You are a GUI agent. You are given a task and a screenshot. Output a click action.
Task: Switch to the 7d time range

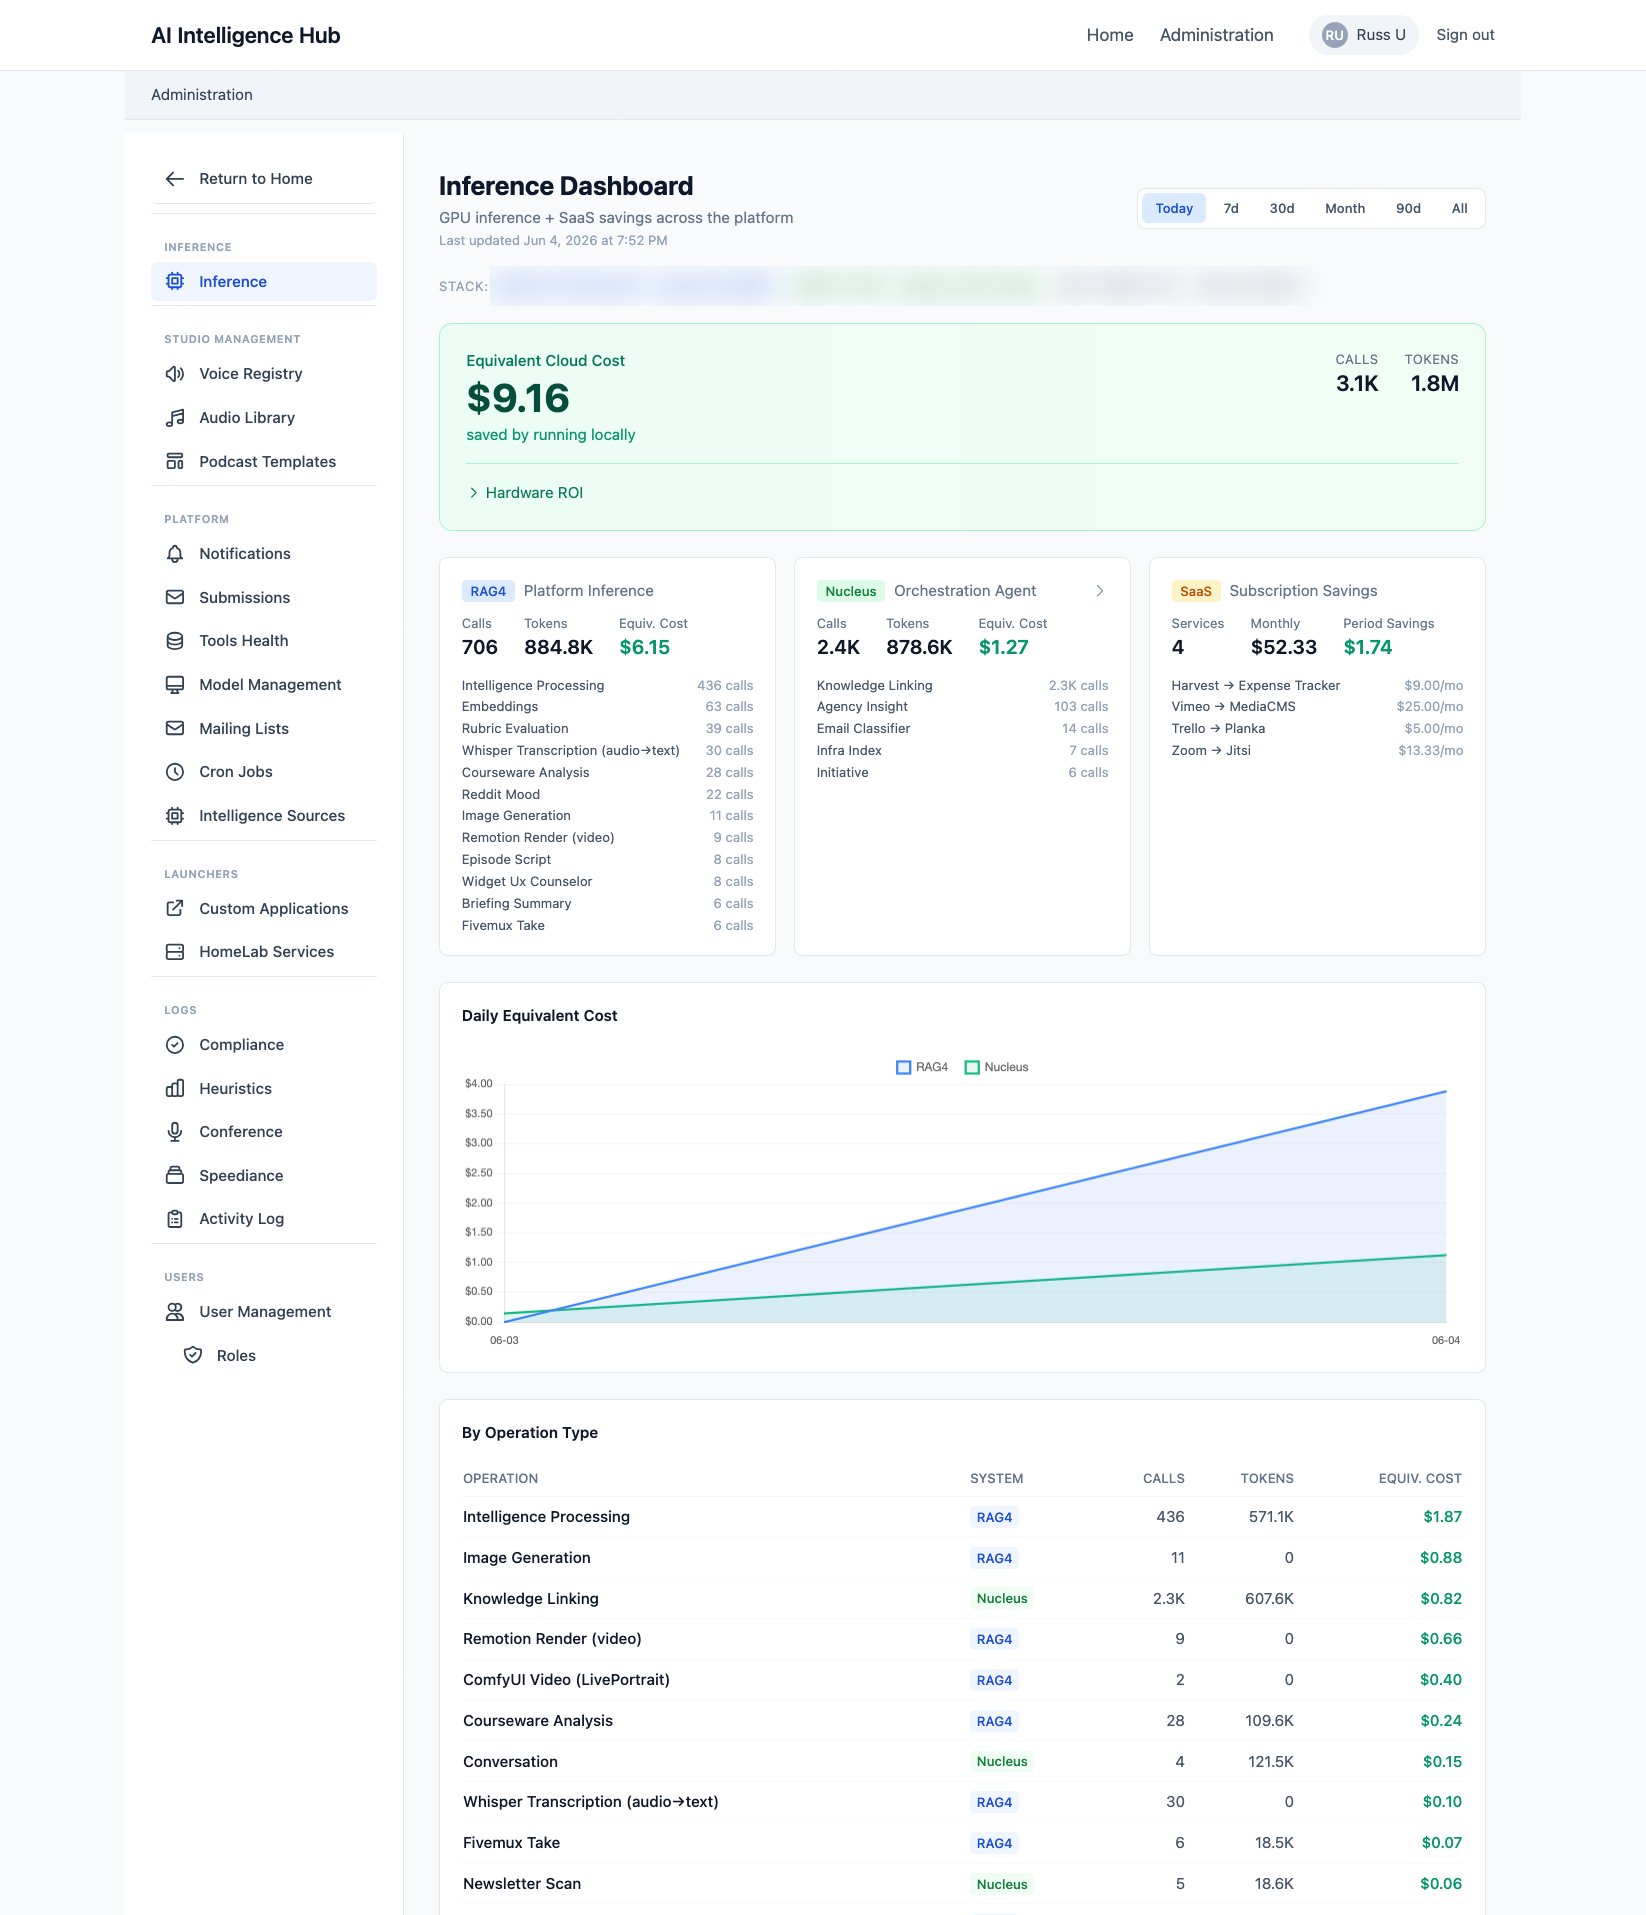(1231, 209)
